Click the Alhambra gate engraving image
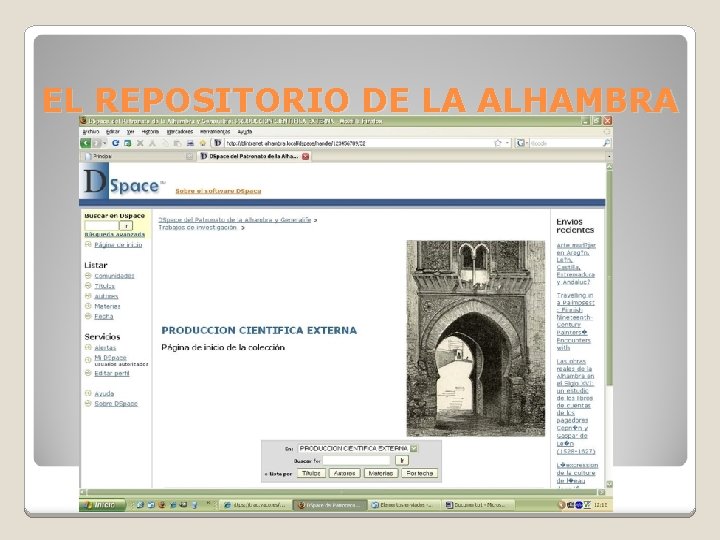Screen dimensions: 720x540 click(476, 338)
